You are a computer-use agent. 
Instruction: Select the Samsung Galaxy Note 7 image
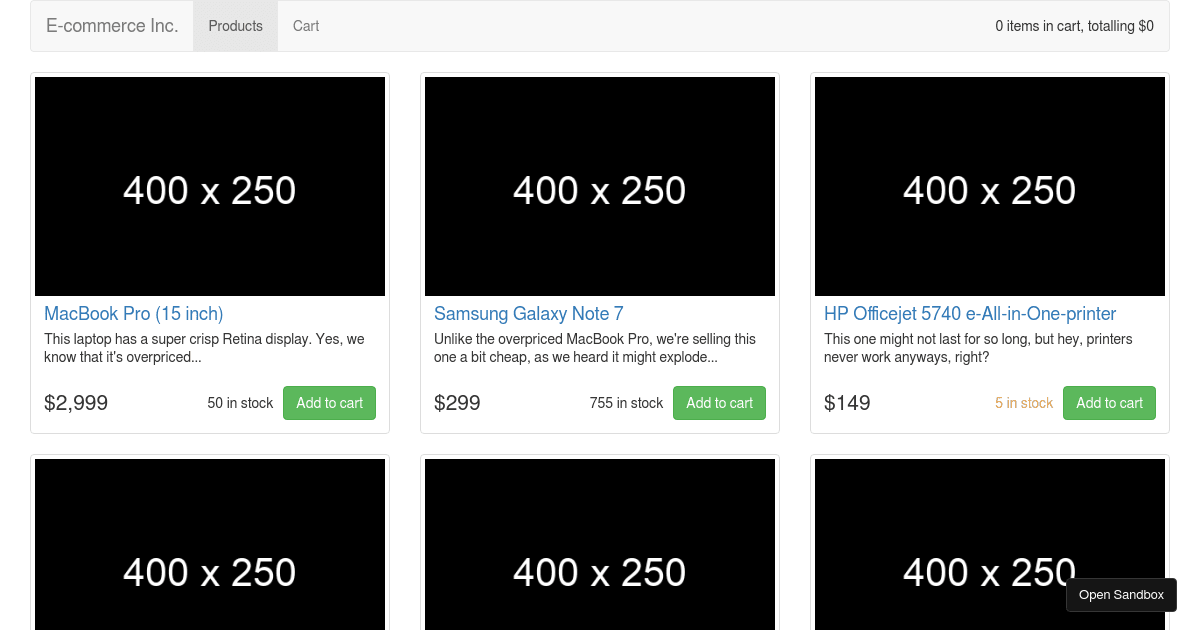600,187
